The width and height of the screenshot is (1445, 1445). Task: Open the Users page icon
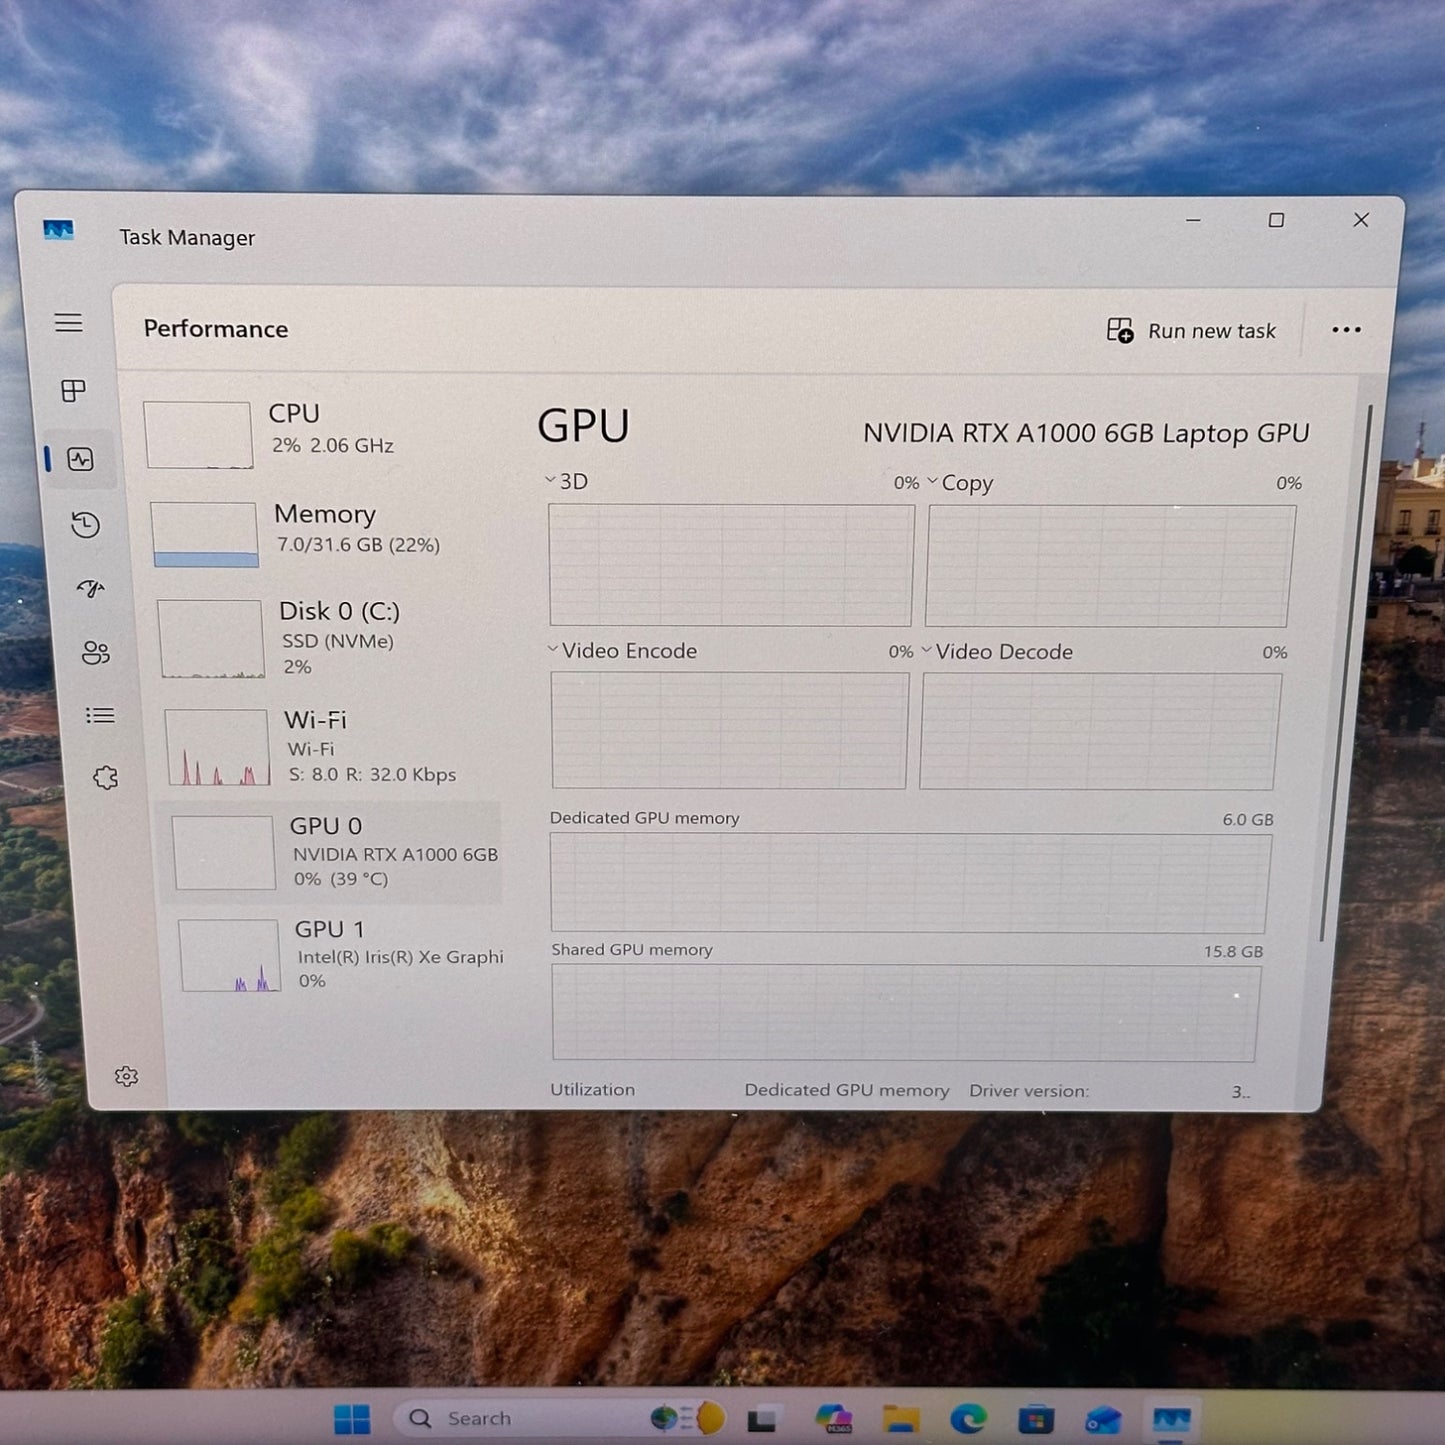(96, 653)
